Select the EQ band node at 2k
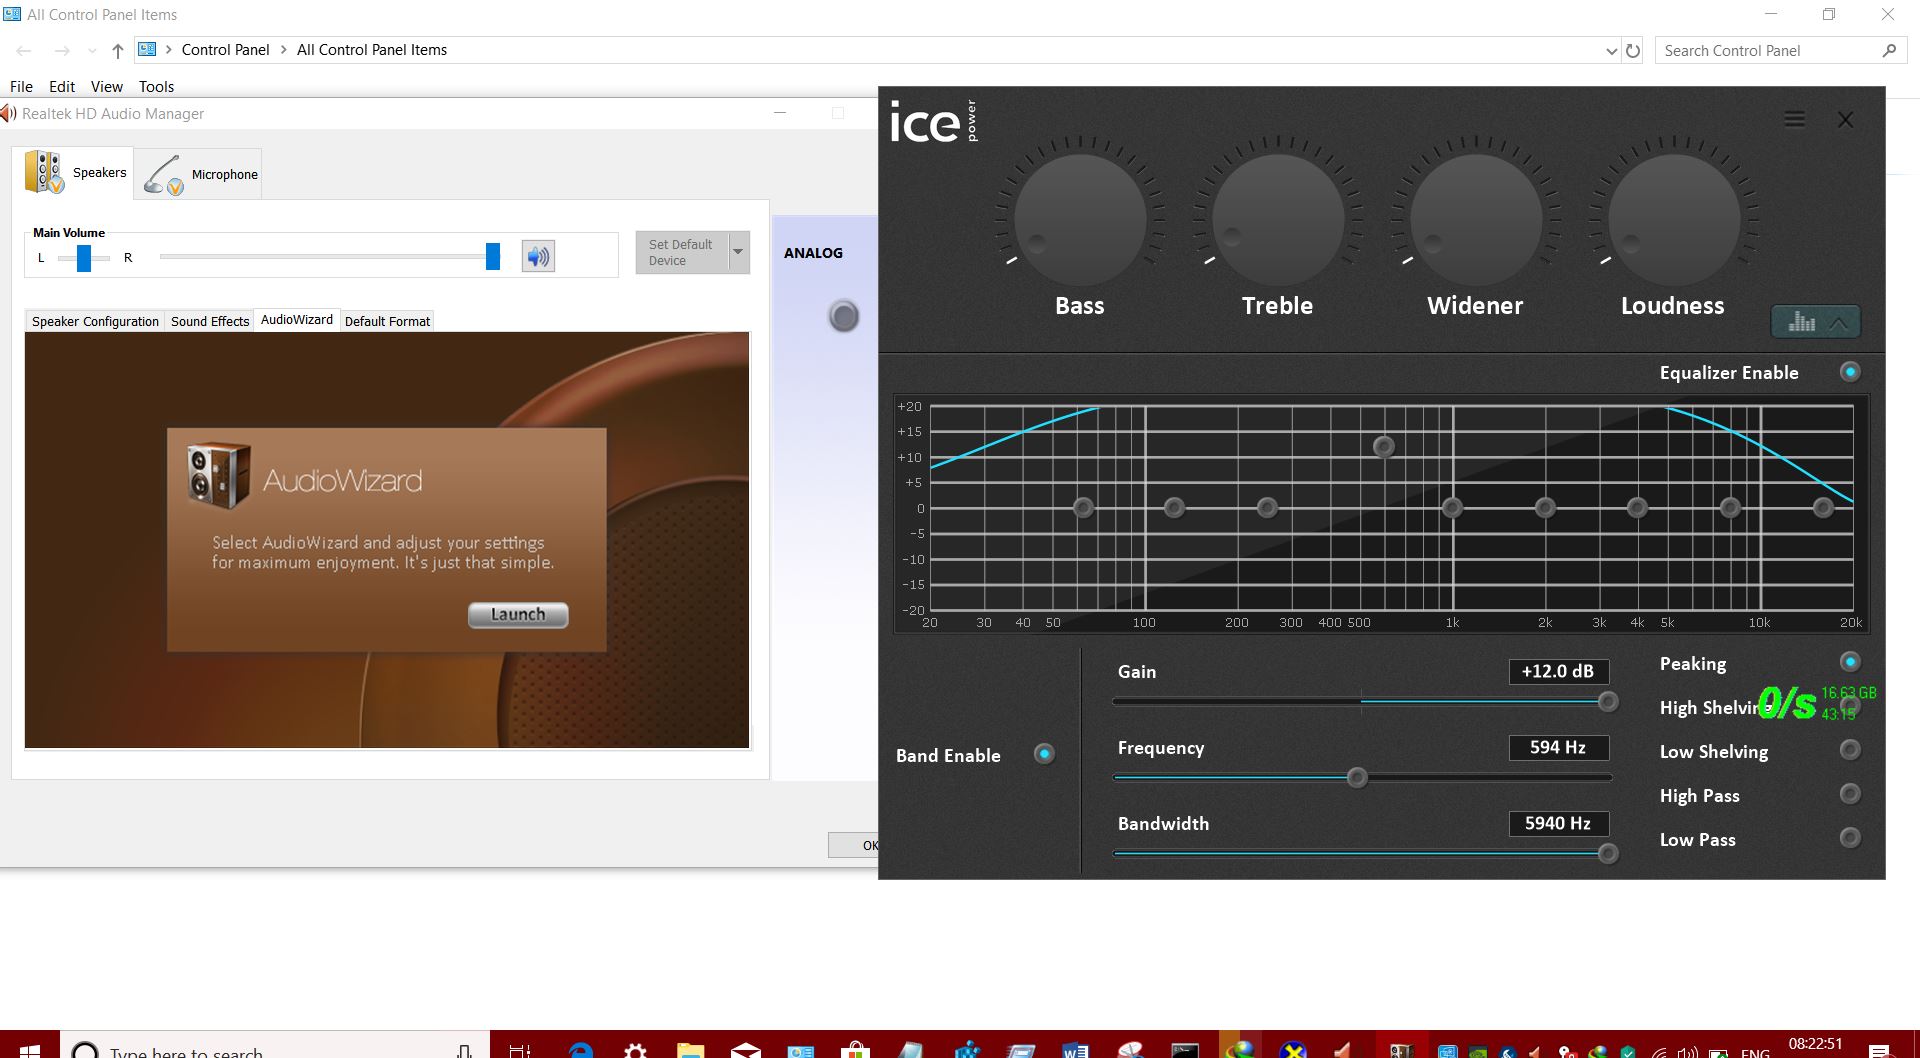This screenshot has height=1058, width=1920. [1545, 508]
